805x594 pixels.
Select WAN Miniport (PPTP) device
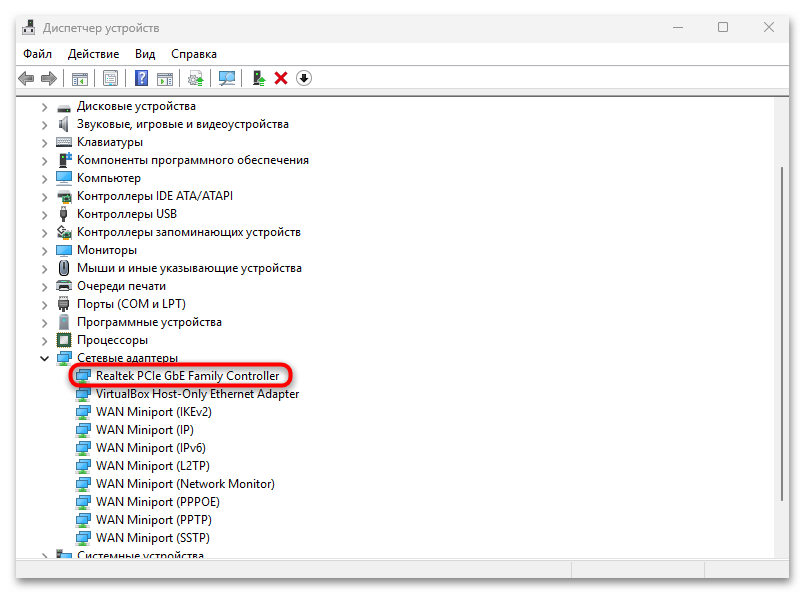click(x=152, y=519)
